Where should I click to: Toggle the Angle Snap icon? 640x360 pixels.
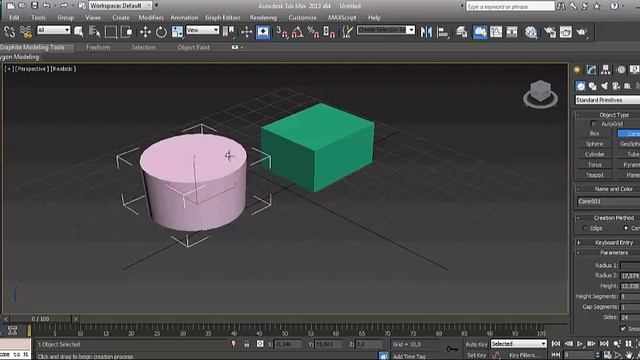298,32
